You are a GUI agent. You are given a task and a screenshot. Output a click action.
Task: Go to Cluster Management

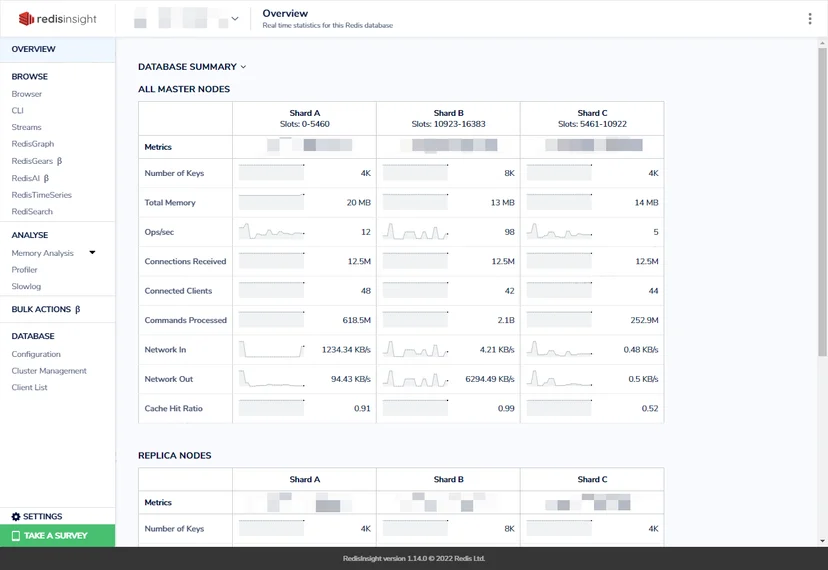click(49, 371)
